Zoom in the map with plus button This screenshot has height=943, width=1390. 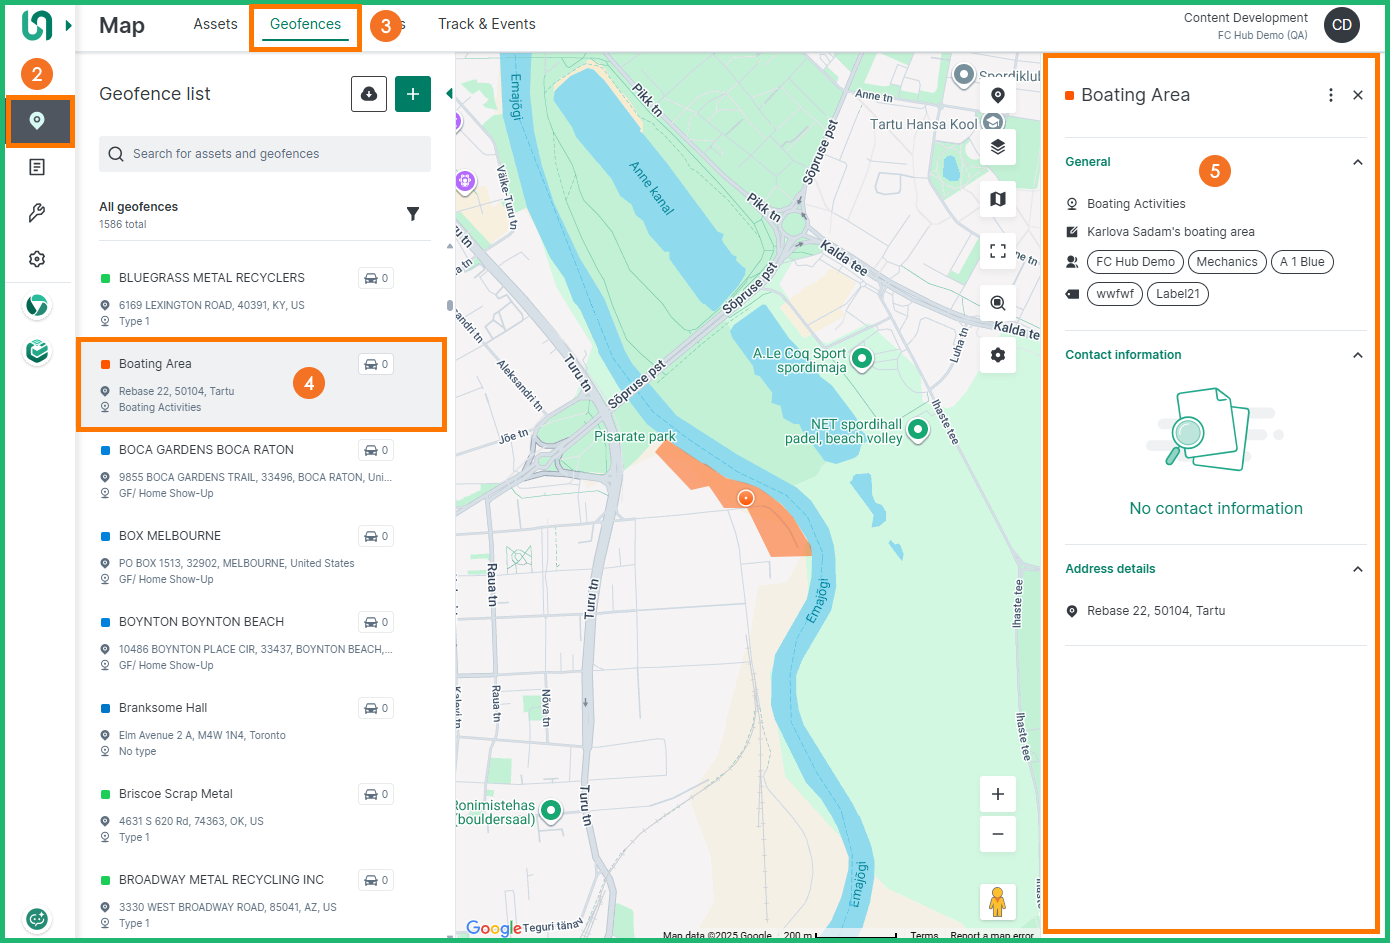(x=998, y=794)
